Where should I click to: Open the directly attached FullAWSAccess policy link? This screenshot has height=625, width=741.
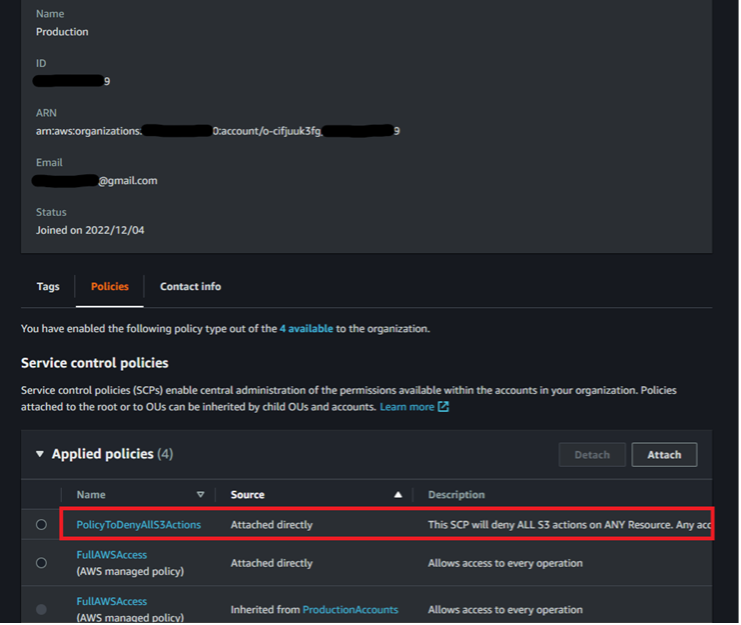tap(111, 555)
